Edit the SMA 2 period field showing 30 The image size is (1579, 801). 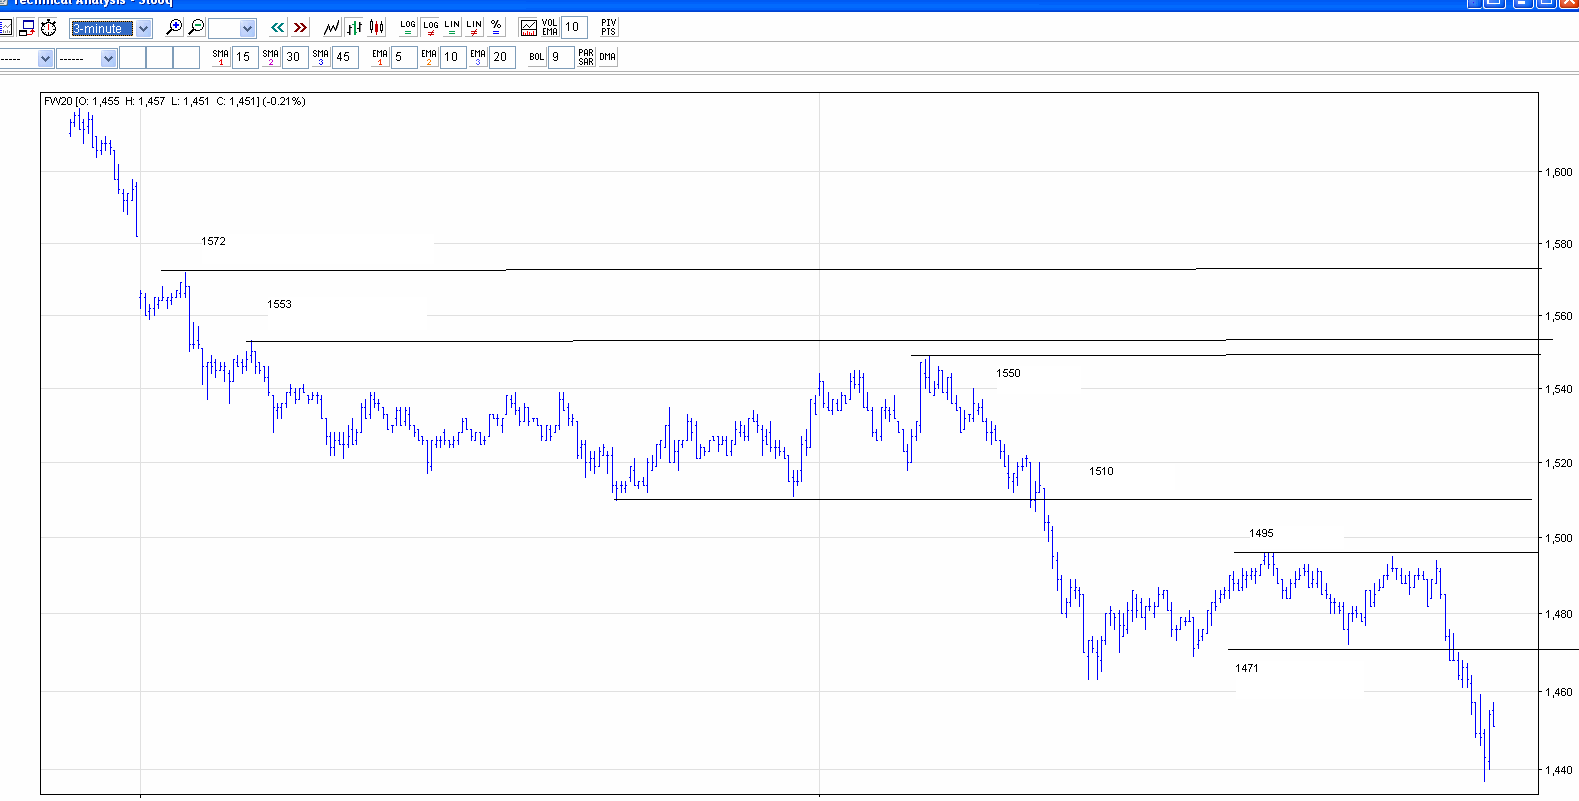click(295, 57)
